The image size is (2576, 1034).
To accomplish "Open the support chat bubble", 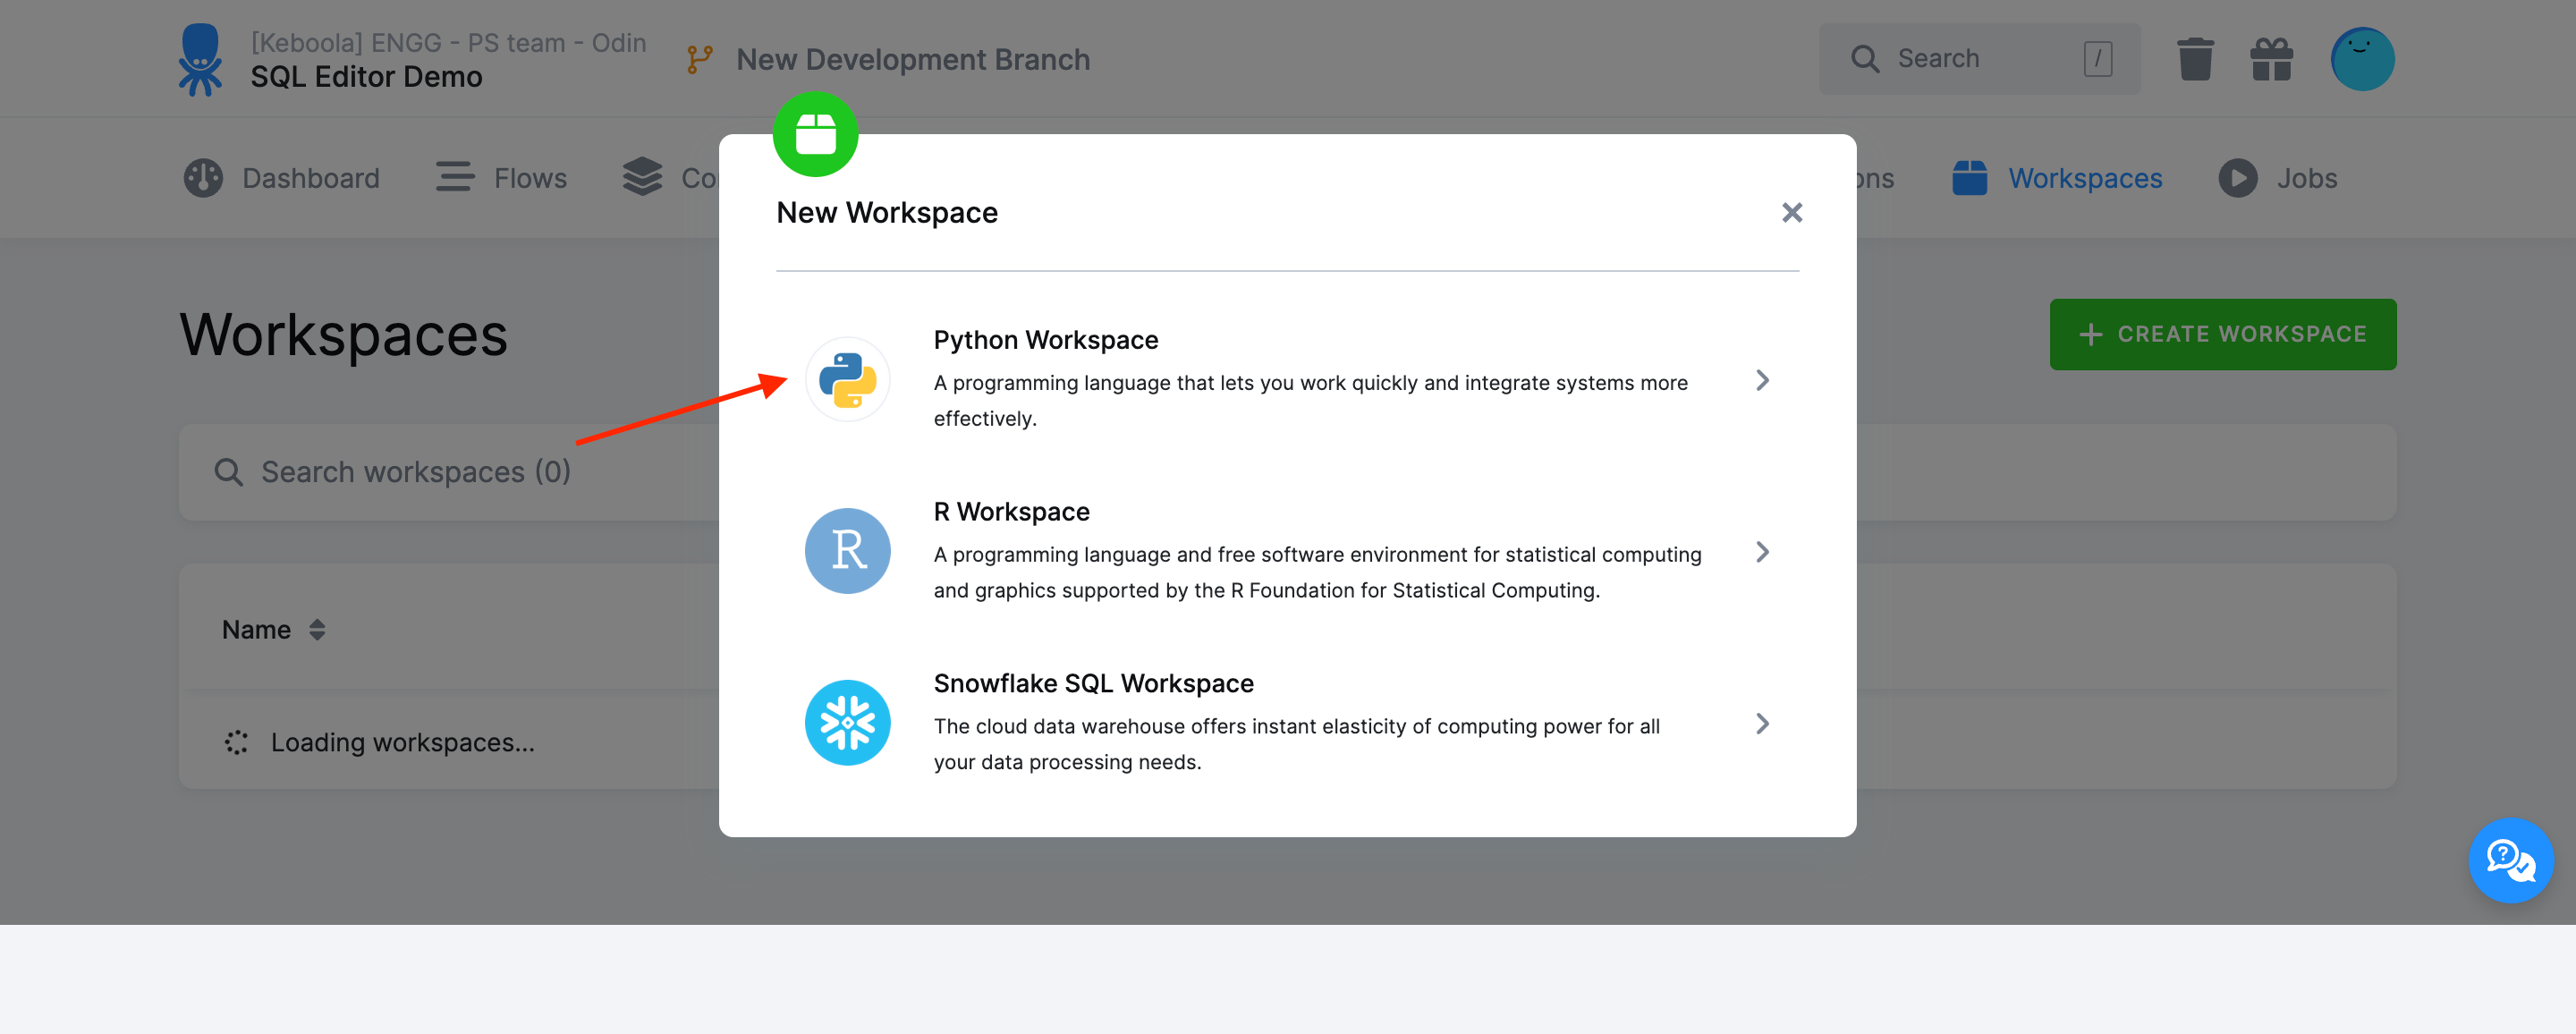I will pos(2511,860).
